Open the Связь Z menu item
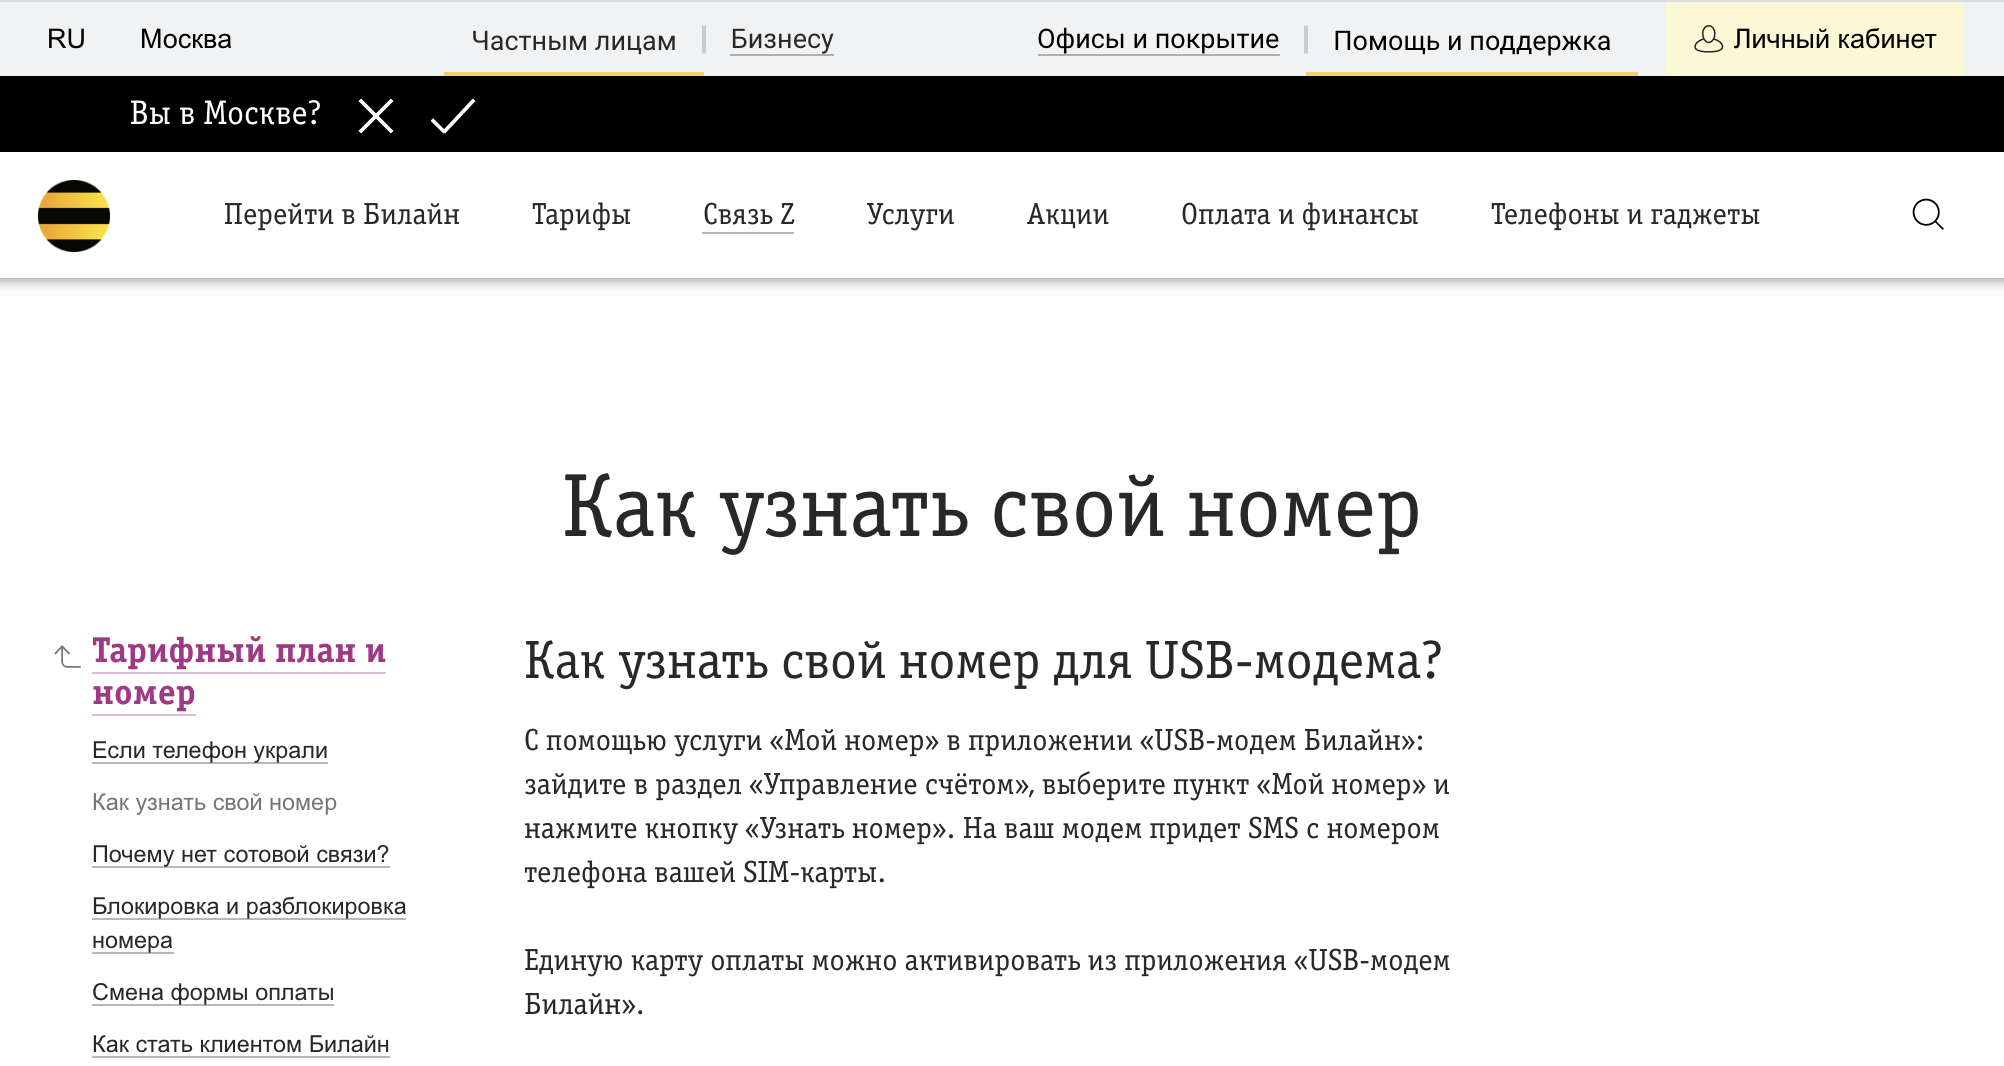 (x=748, y=214)
